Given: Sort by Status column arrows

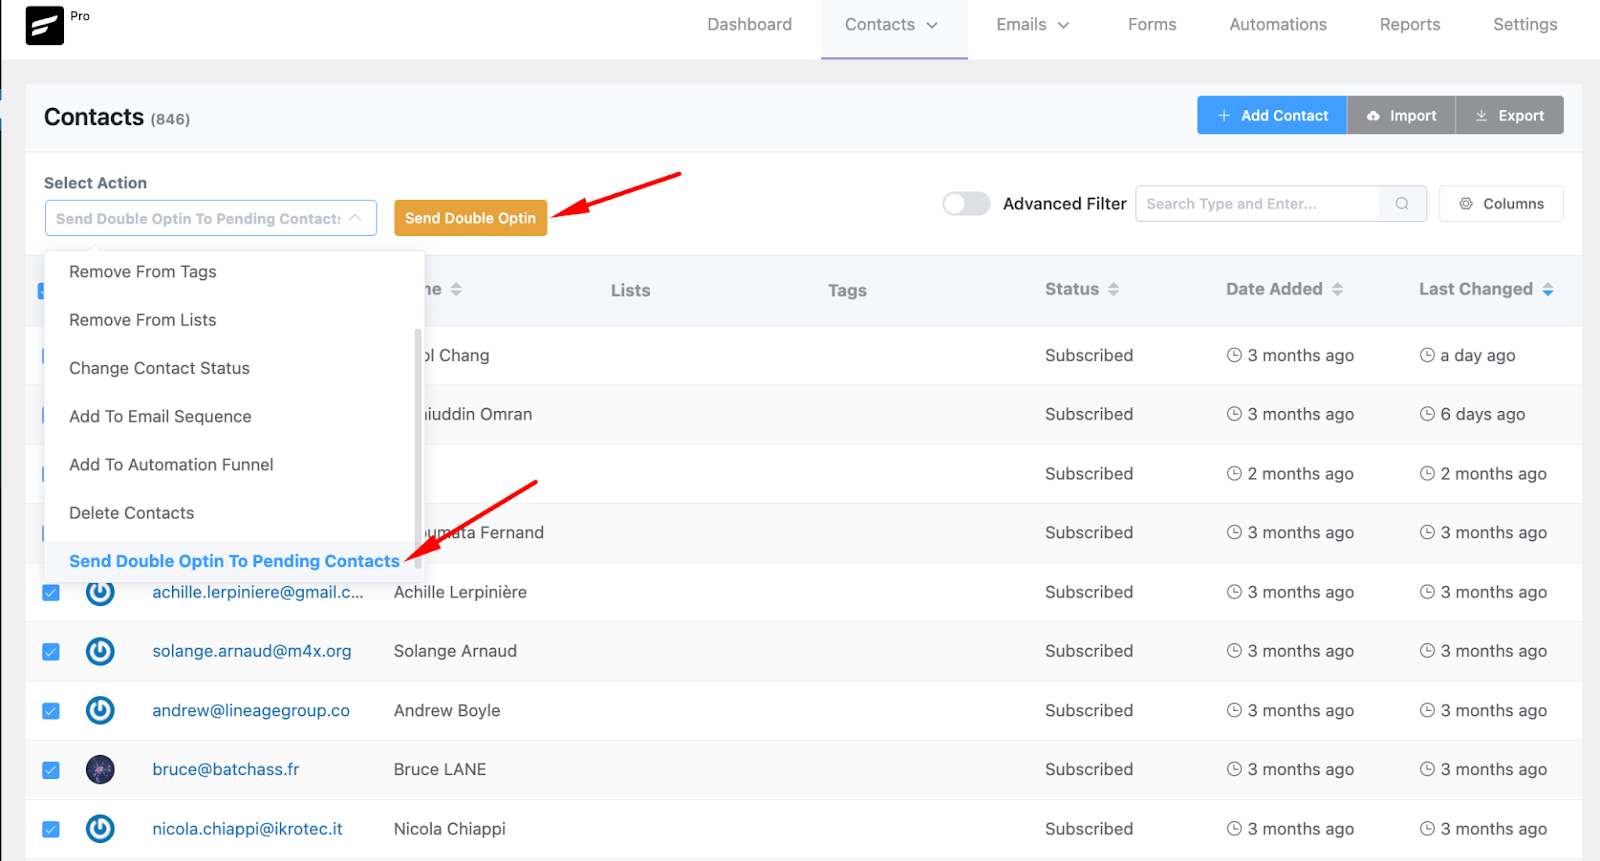Looking at the screenshot, I should [1113, 290].
